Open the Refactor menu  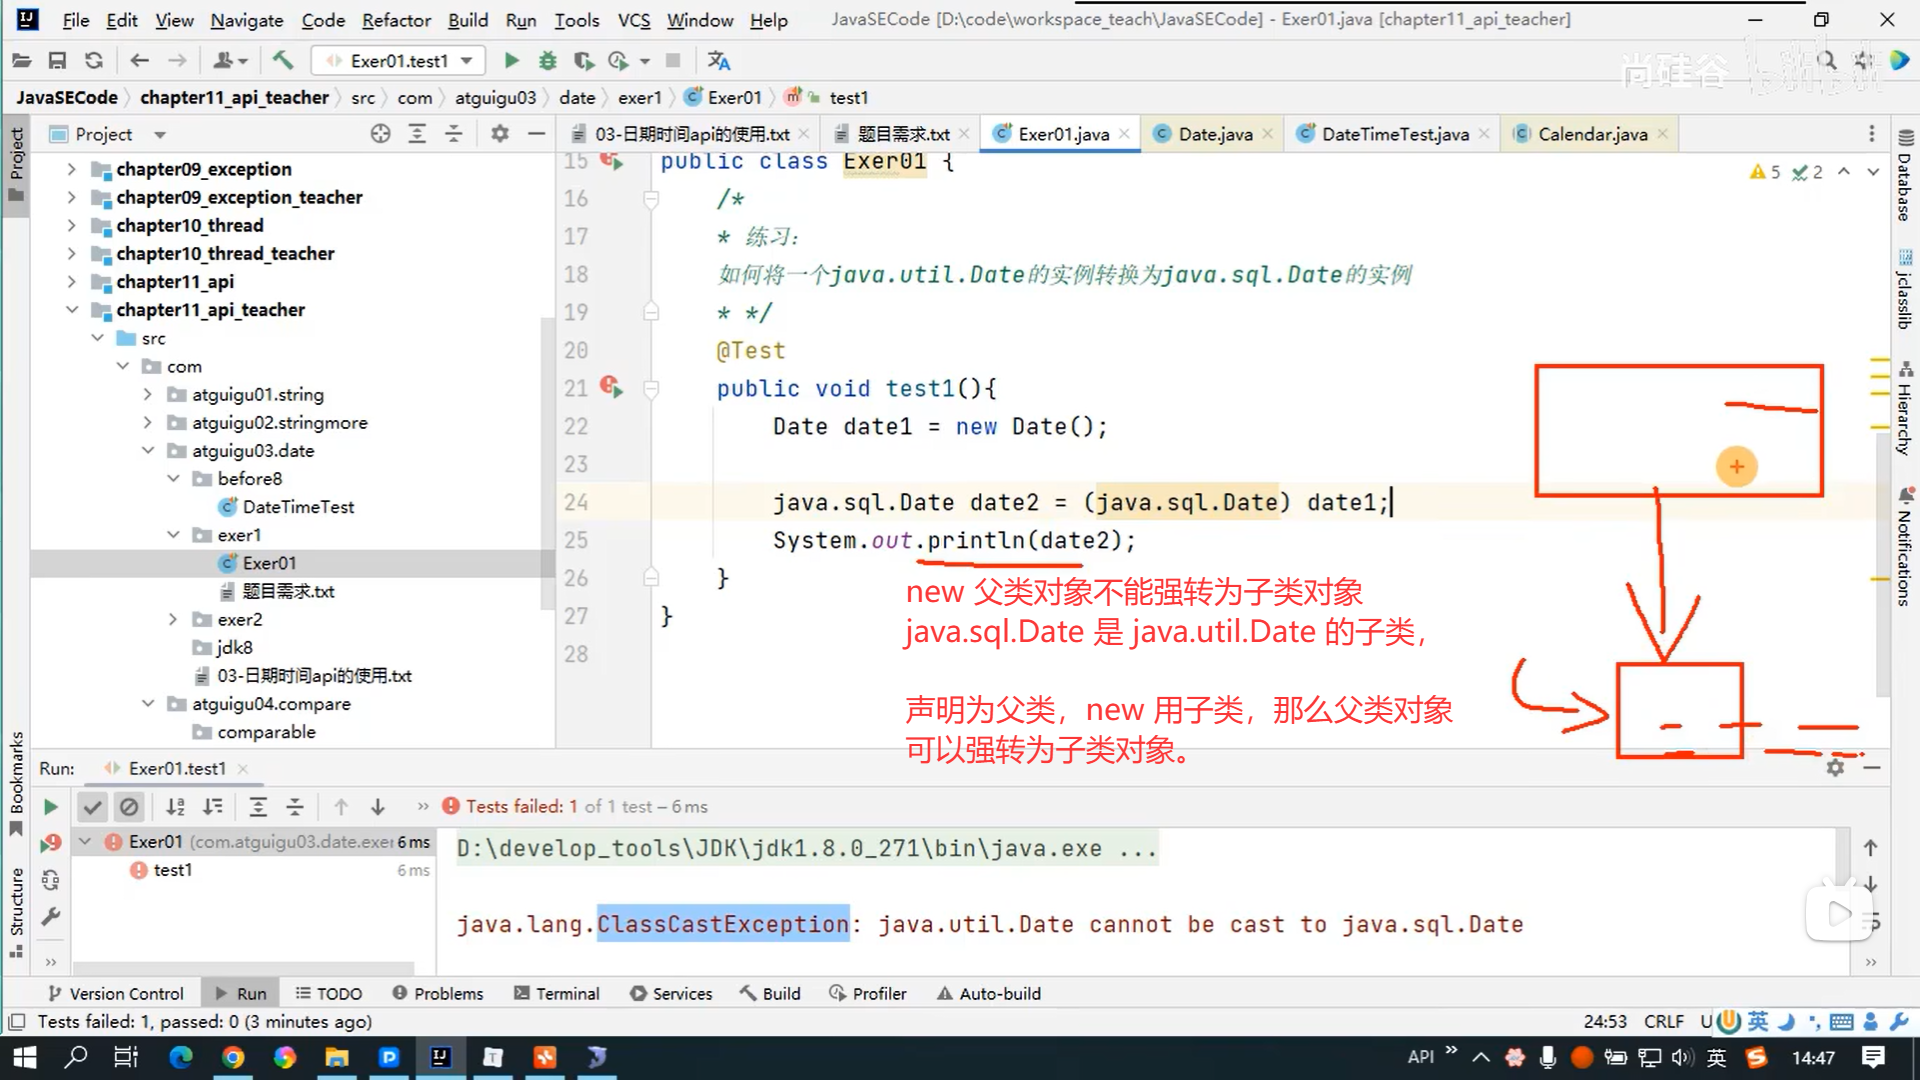(396, 20)
